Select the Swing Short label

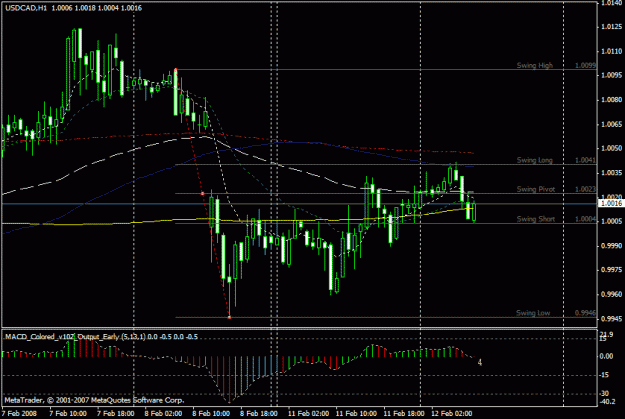tap(535, 219)
